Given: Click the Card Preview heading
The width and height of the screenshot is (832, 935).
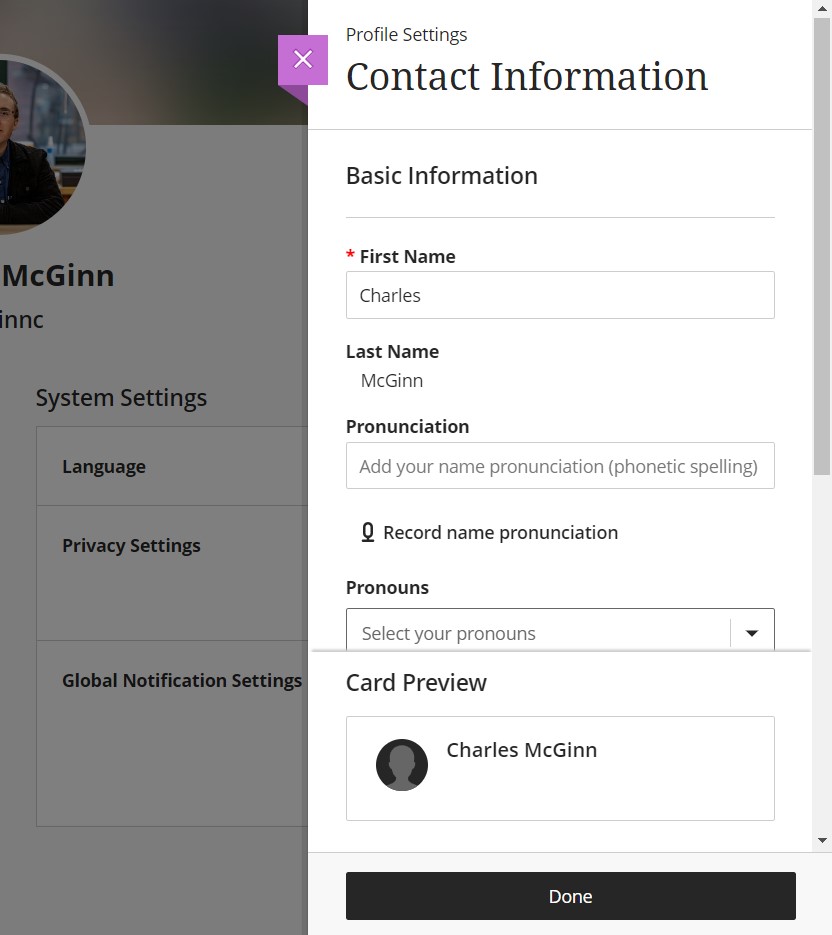Looking at the screenshot, I should [x=416, y=683].
